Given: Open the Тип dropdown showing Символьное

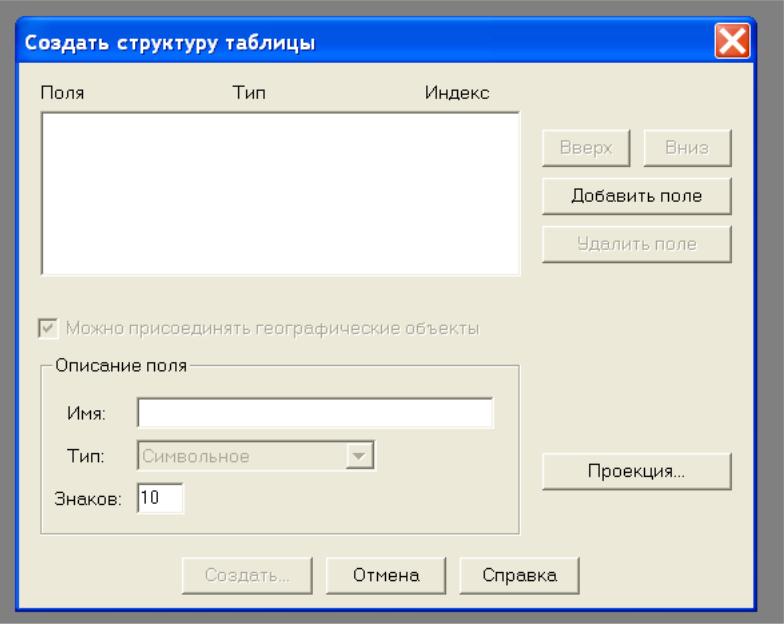Looking at the screenshot, I should [256, 456].
